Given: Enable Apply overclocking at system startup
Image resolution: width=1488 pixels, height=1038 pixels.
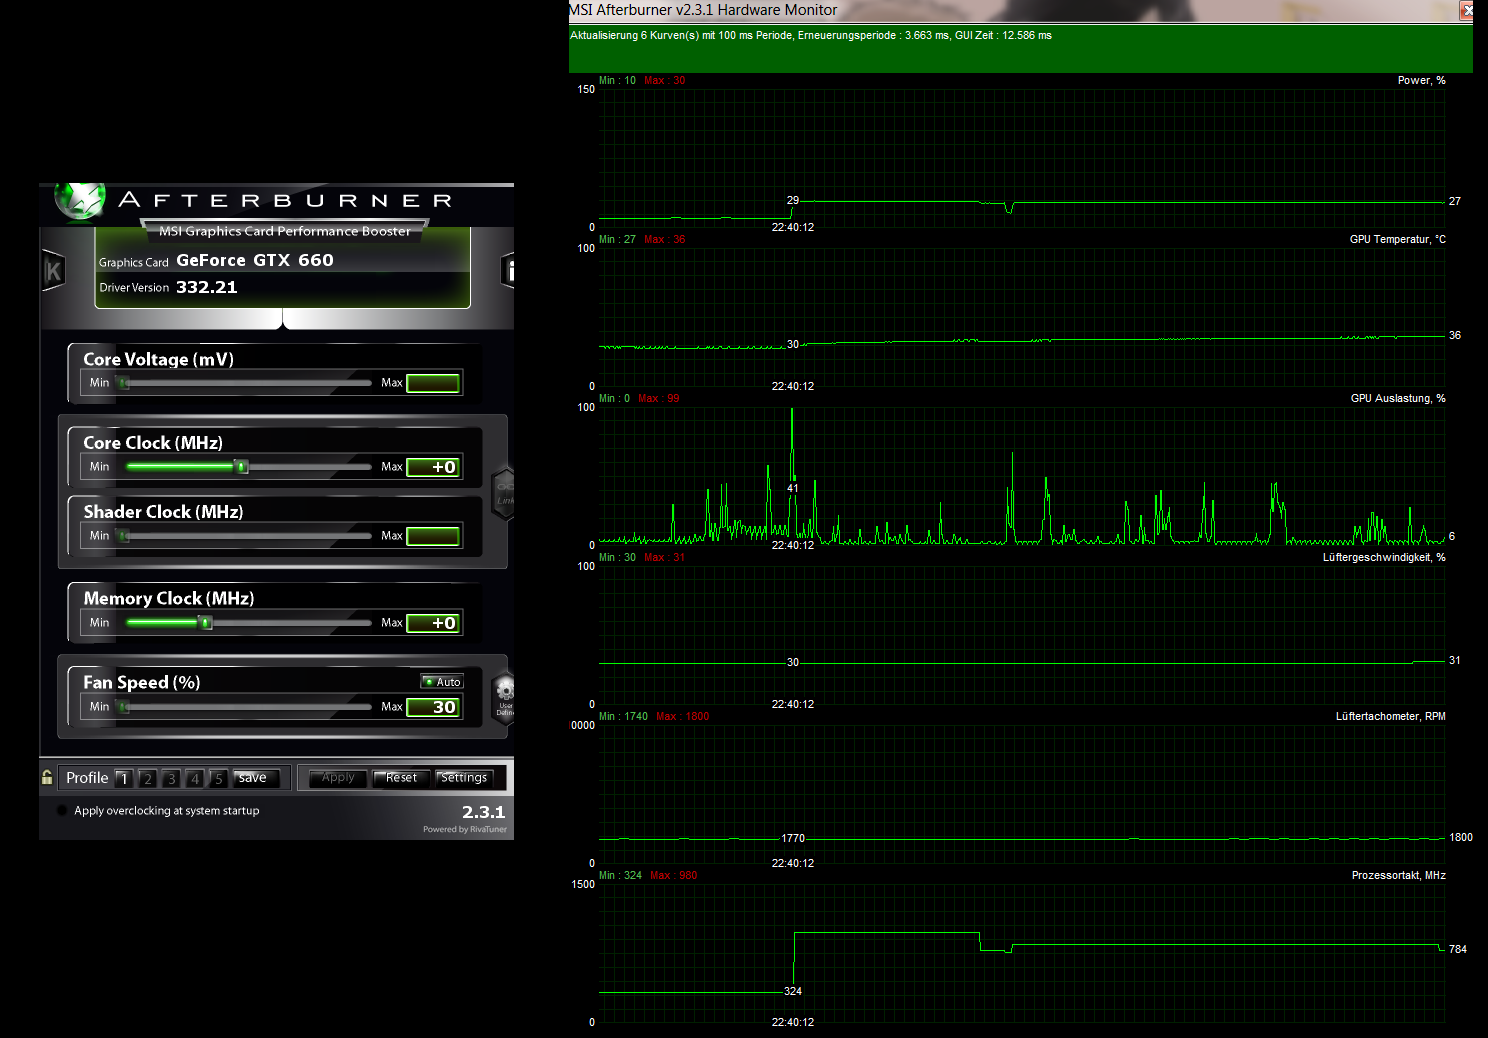Looking at the screenshot, I should [x=63, y=811].
